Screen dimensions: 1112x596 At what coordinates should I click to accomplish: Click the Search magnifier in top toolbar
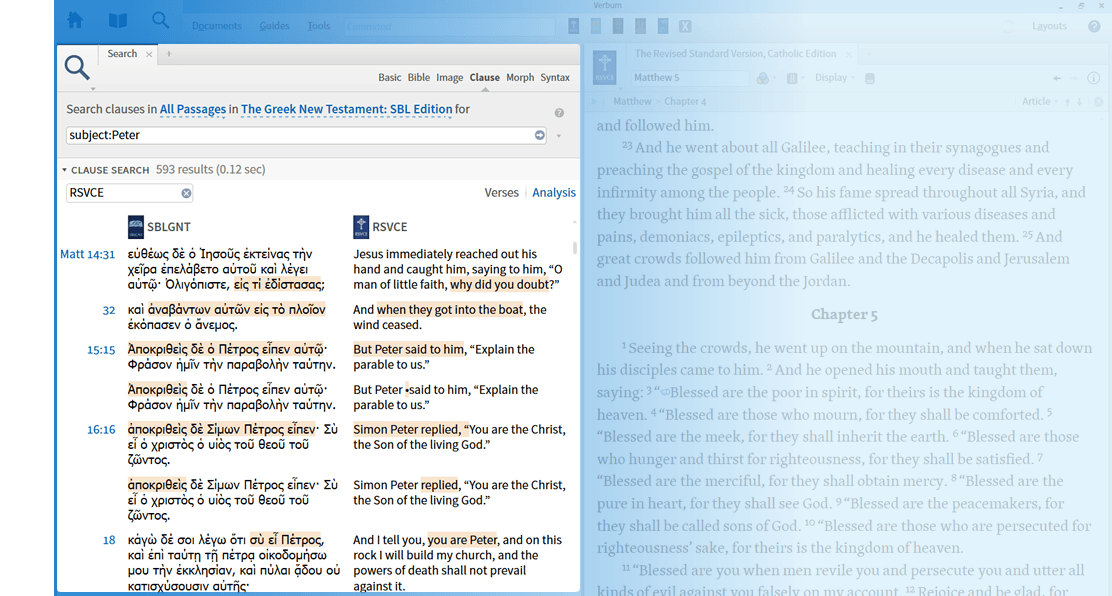161,21
